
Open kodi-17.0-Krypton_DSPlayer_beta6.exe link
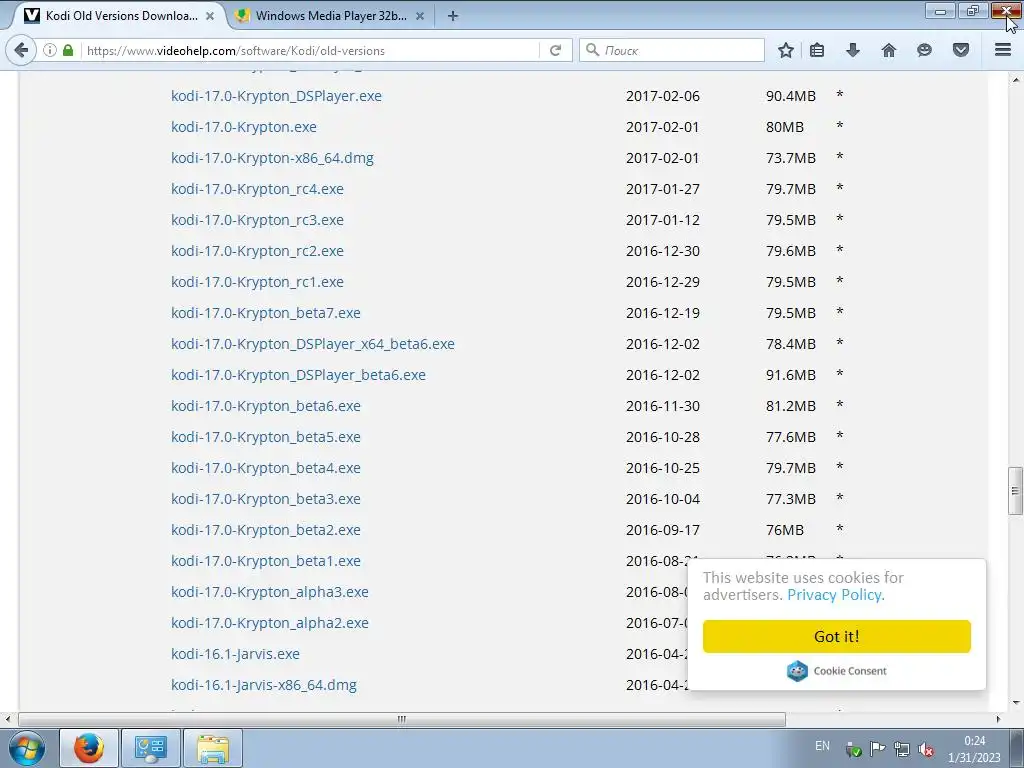298,375
